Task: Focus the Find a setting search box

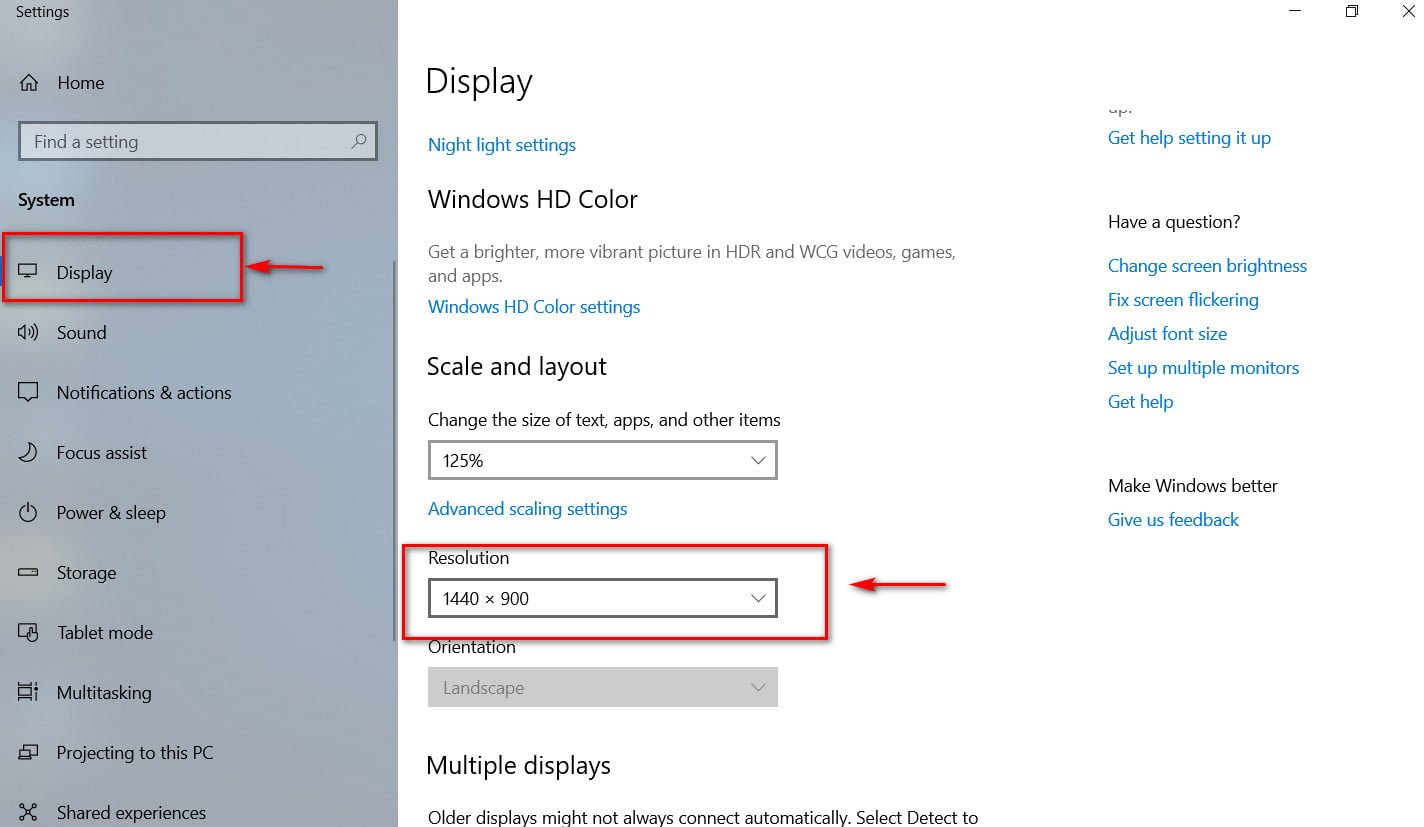Action: tap(198, 142)
